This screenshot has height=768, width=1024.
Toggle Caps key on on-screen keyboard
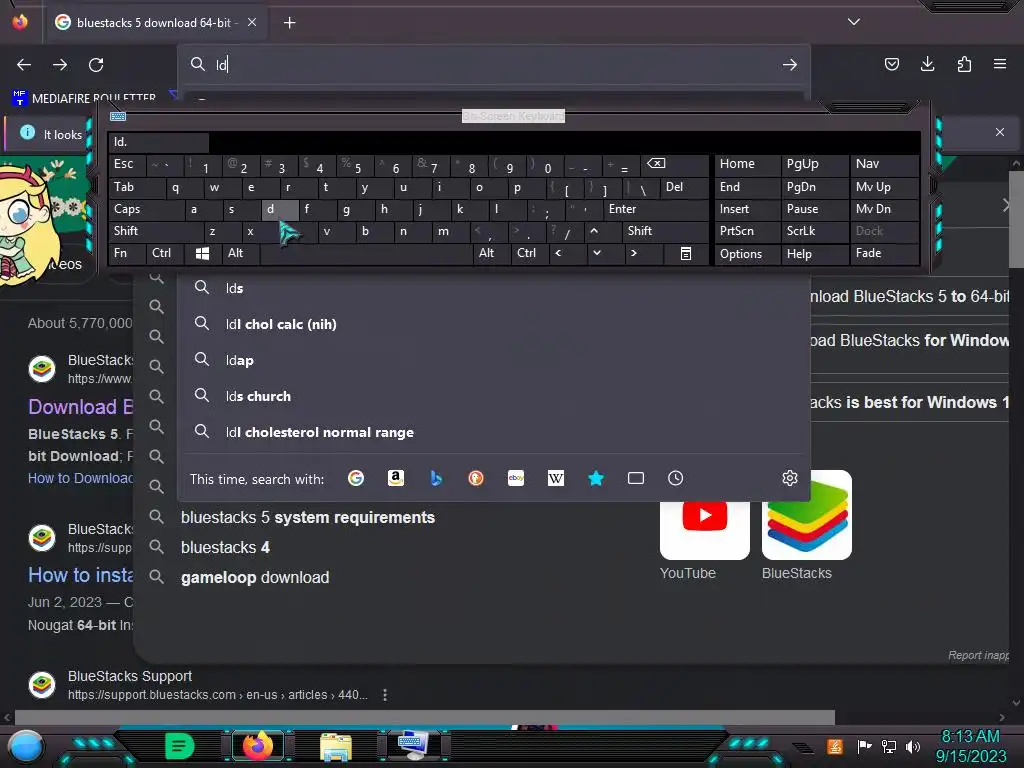[x=145, y=209]
